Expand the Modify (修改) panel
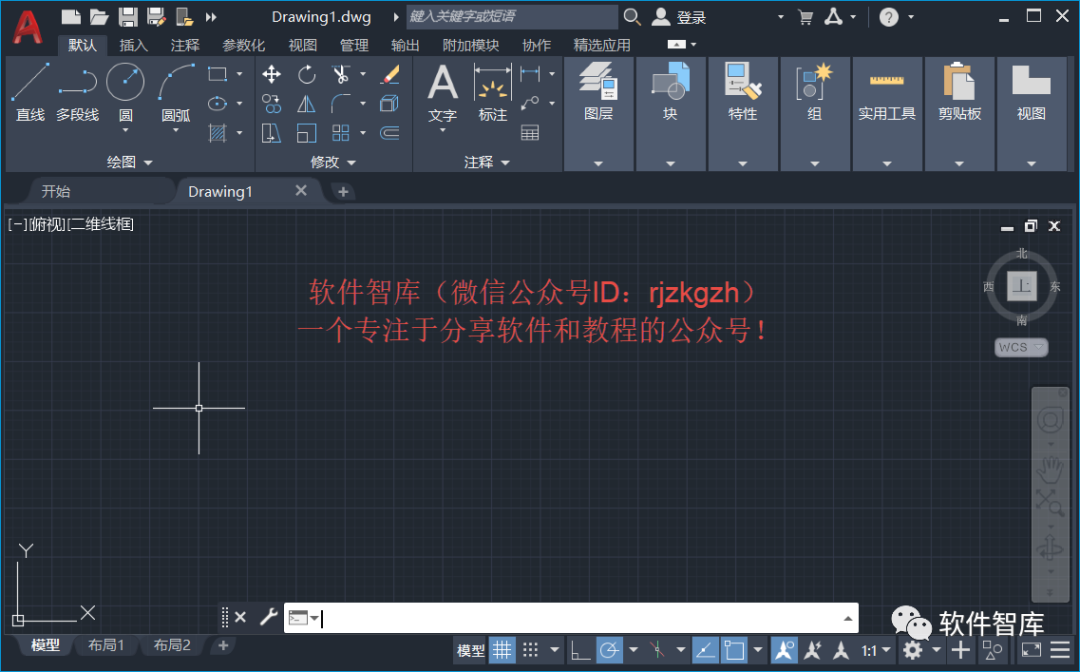The image size is (1080, 672). 333,162
